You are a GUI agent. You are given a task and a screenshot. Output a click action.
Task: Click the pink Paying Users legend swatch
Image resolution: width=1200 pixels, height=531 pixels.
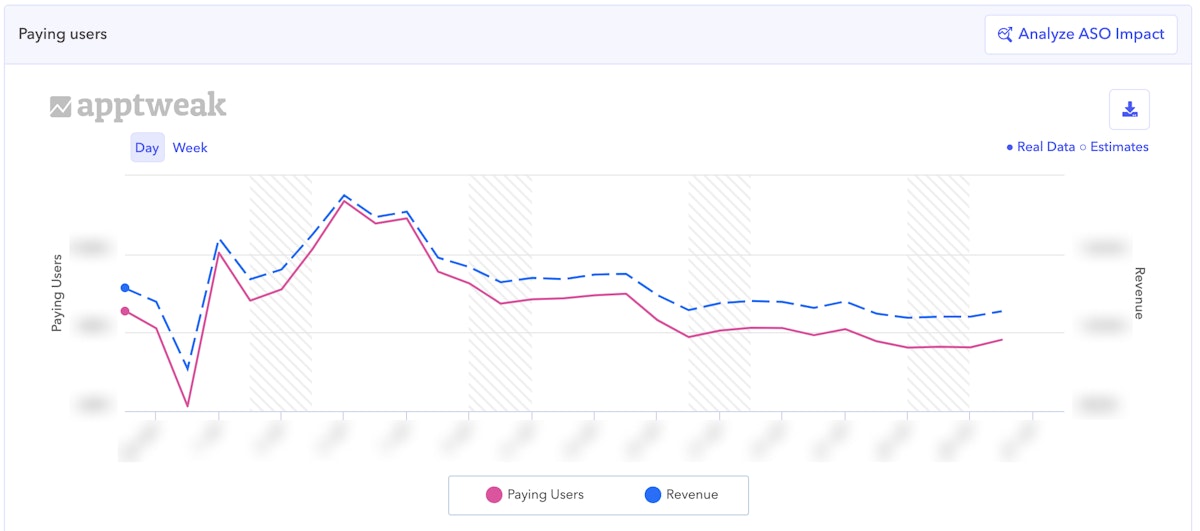coord(493,494)
